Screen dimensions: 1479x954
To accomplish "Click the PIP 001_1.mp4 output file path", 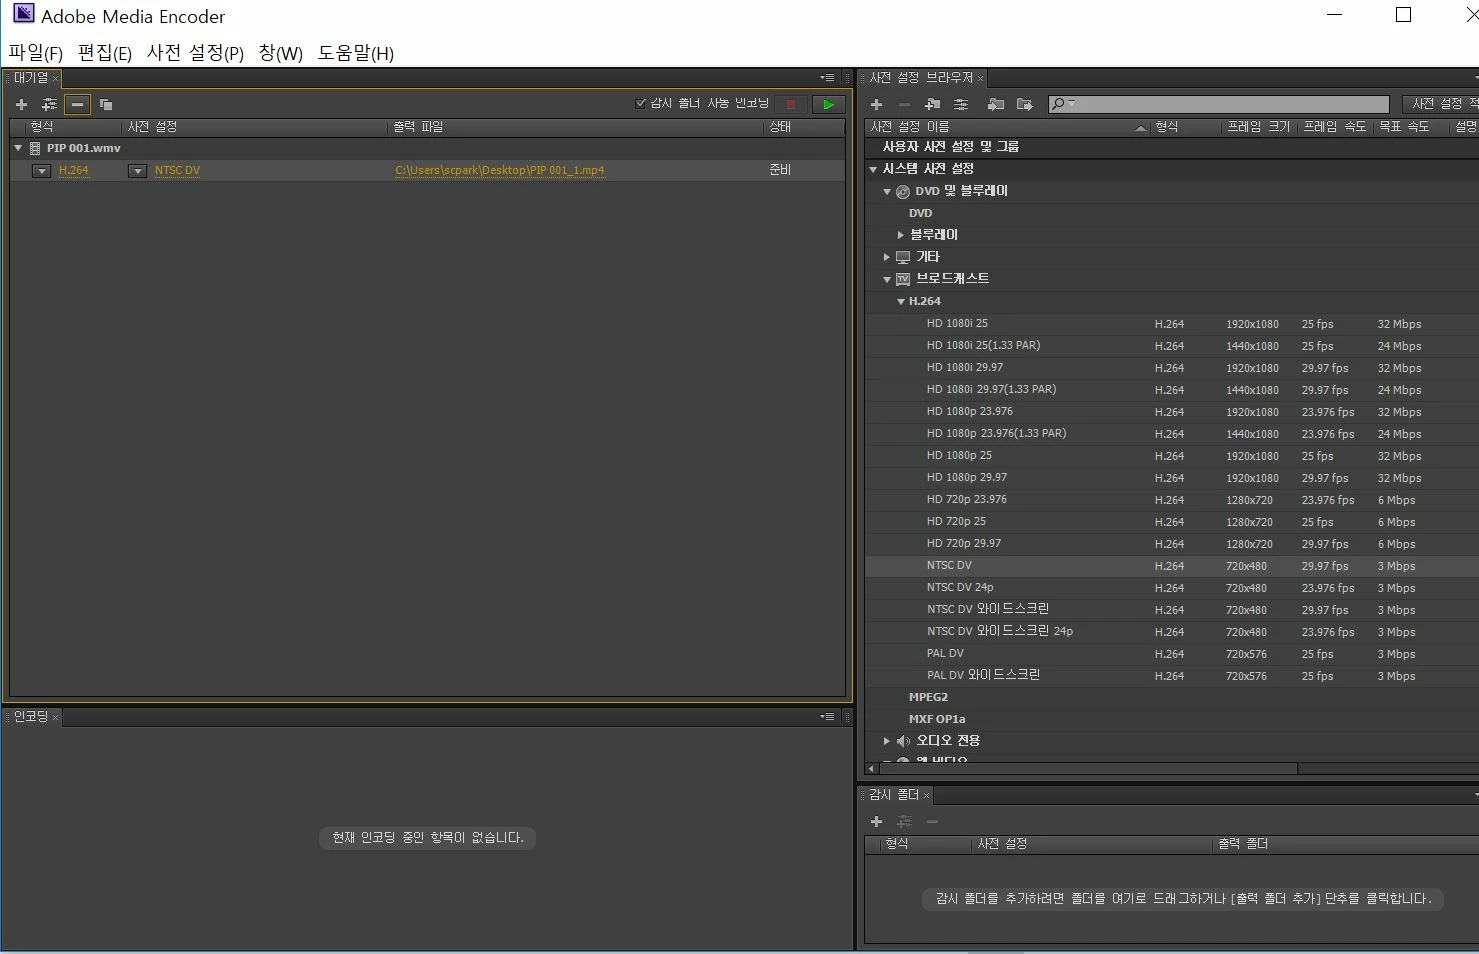I will pos(499,170).
